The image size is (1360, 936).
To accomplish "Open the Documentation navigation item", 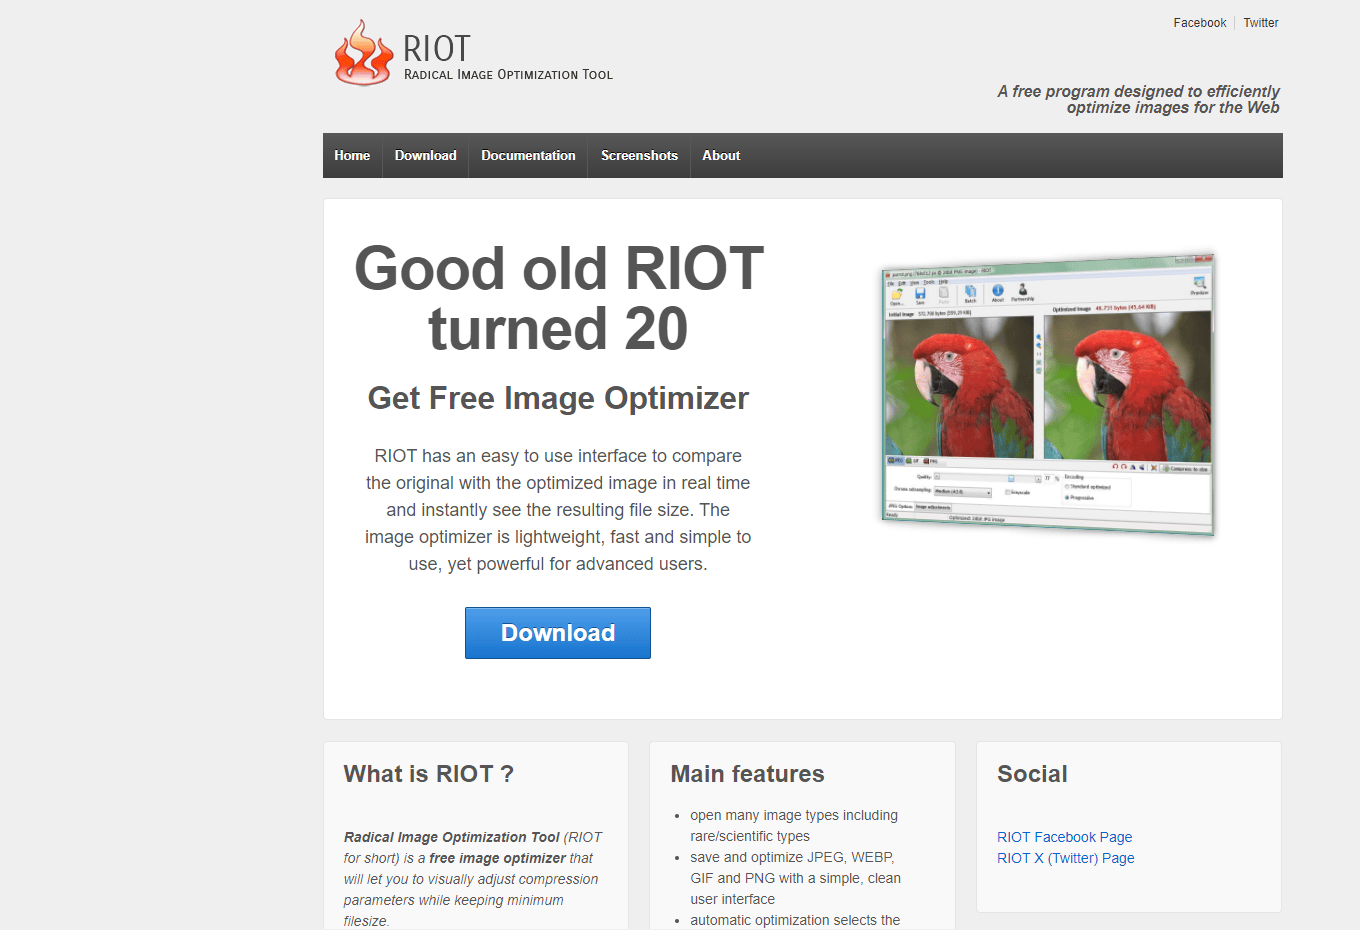I will tap(528, 156).
